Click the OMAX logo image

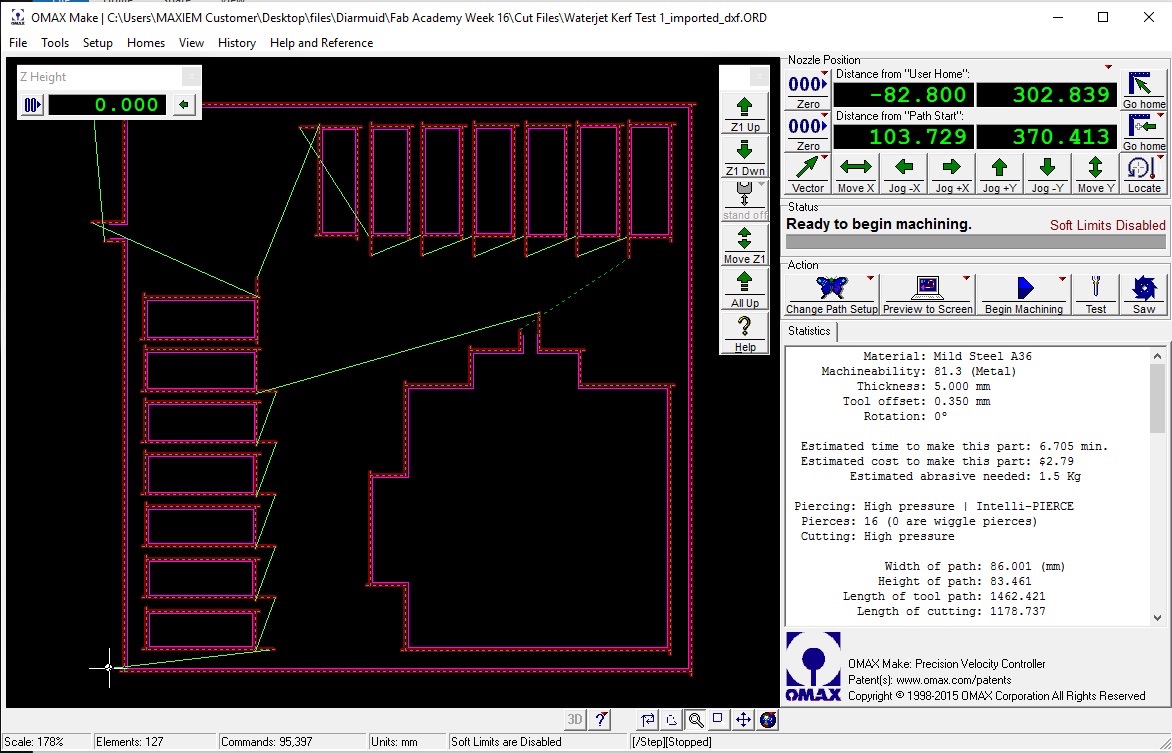click(x=813, y=666)
